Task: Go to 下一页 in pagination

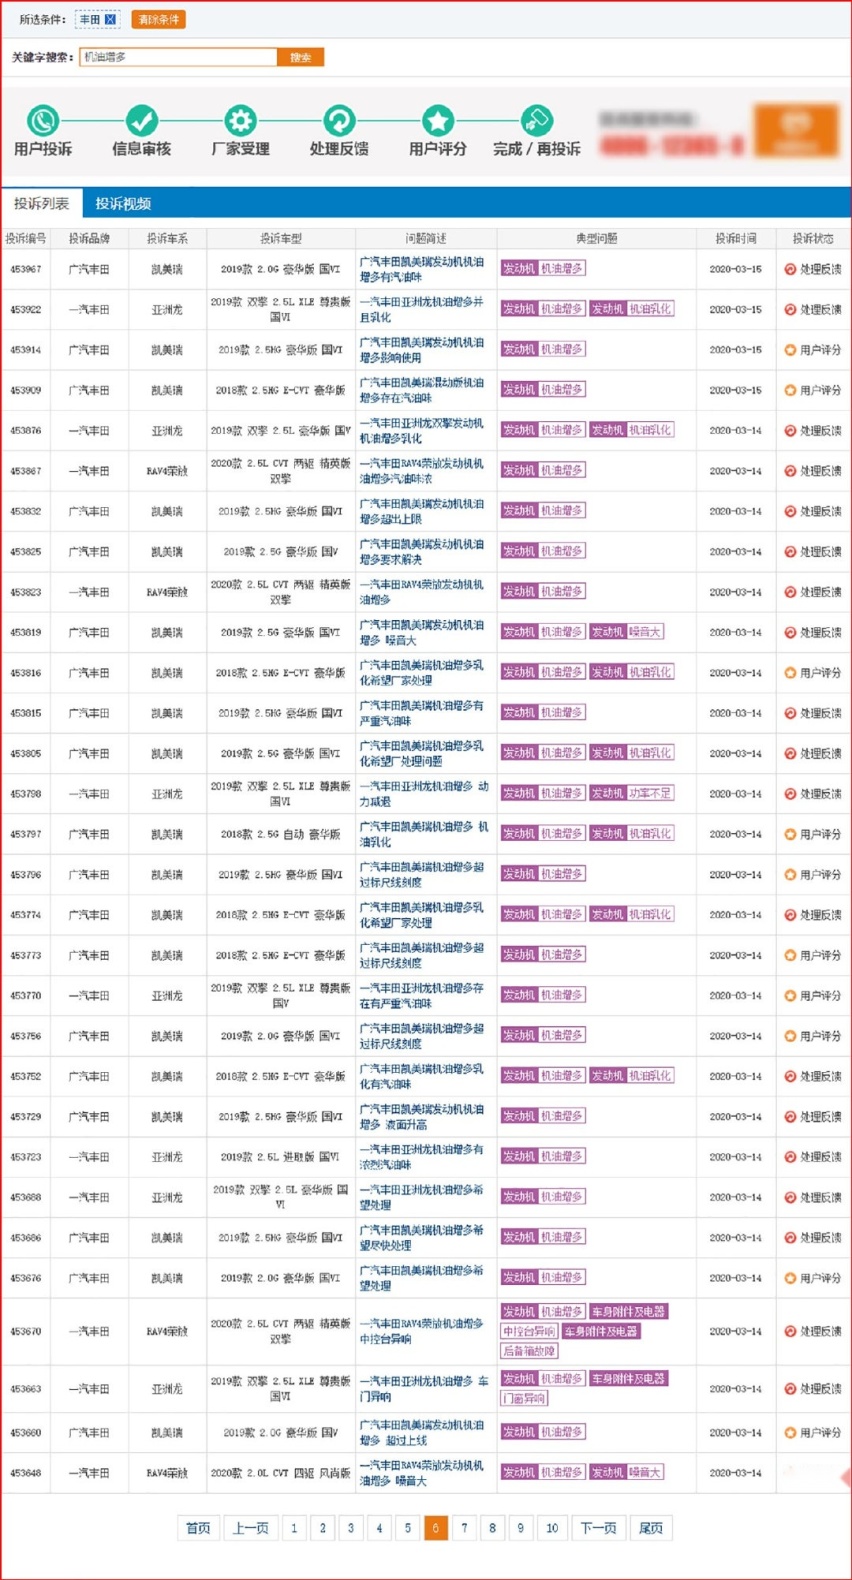Action: coord(598,1528)
